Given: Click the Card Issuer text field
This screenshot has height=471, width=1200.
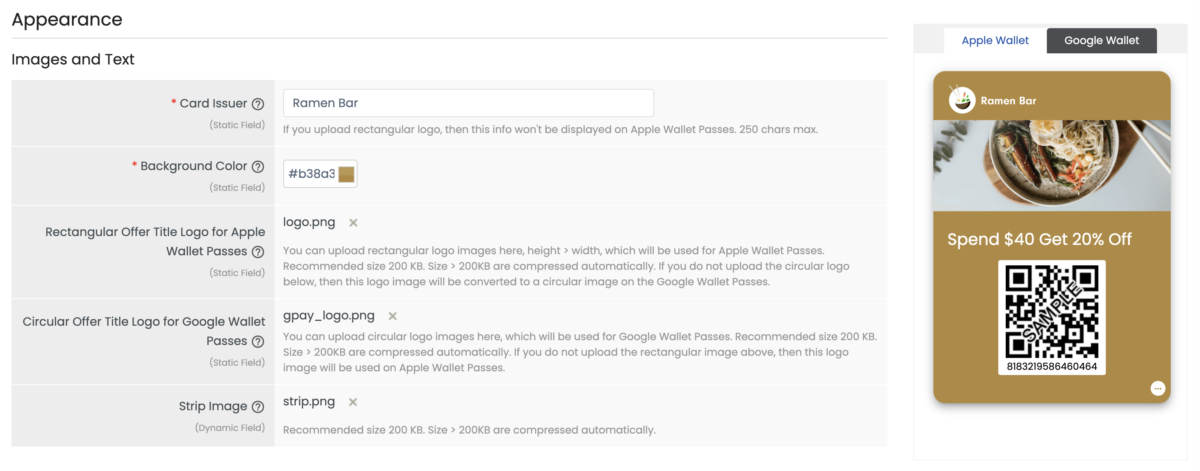Looking at the screenshot, I should point(468,103).
